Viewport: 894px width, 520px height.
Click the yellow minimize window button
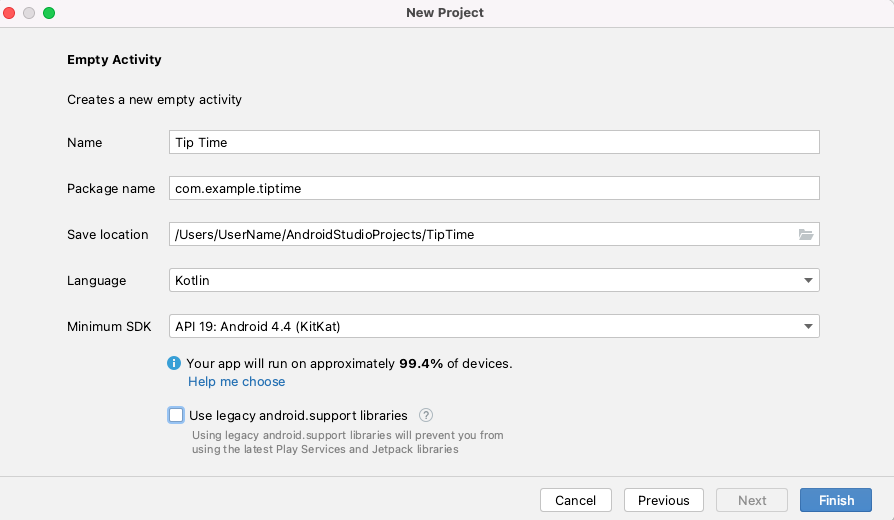click(29, 13)
